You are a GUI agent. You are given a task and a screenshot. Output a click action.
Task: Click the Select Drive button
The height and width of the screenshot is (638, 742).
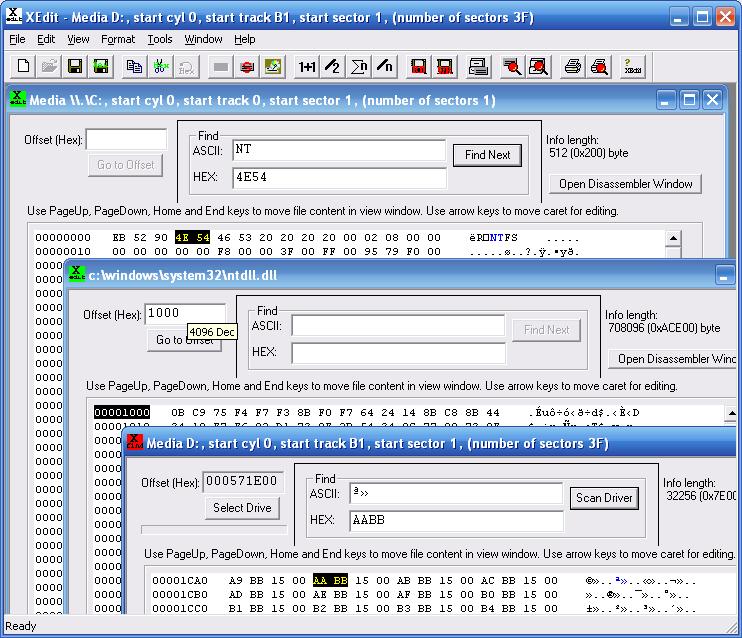click(242, 508)
